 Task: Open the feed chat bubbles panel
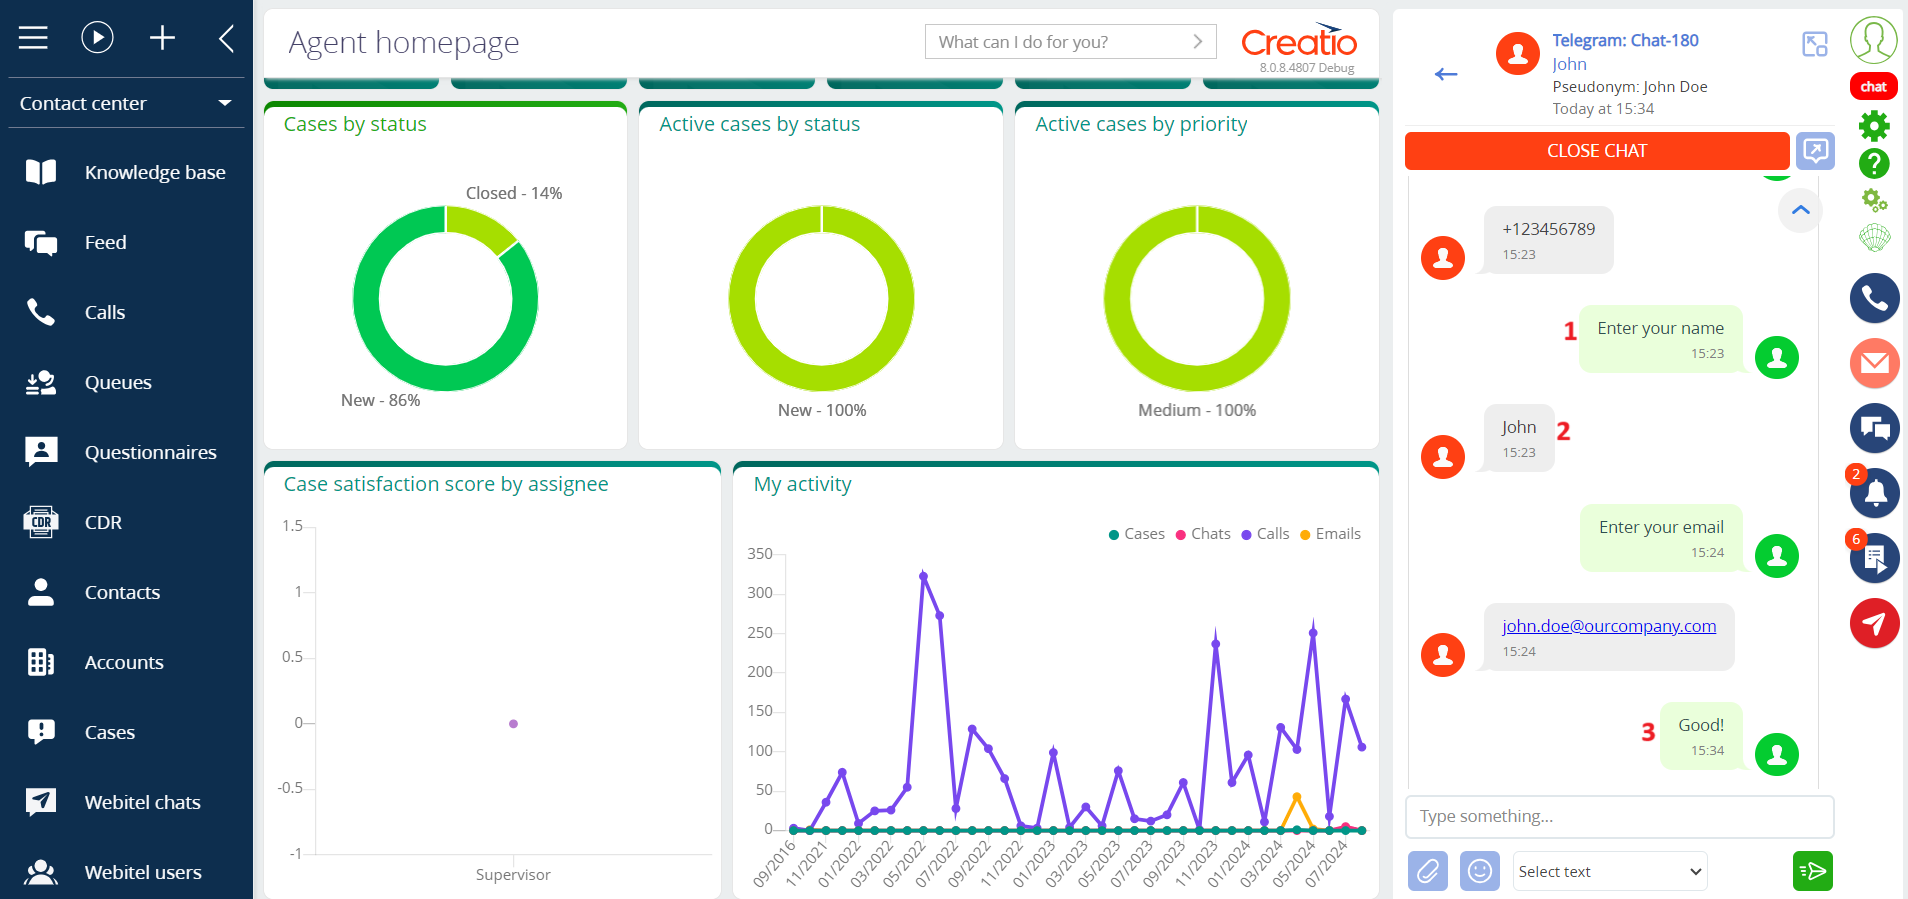point(1874,428)
